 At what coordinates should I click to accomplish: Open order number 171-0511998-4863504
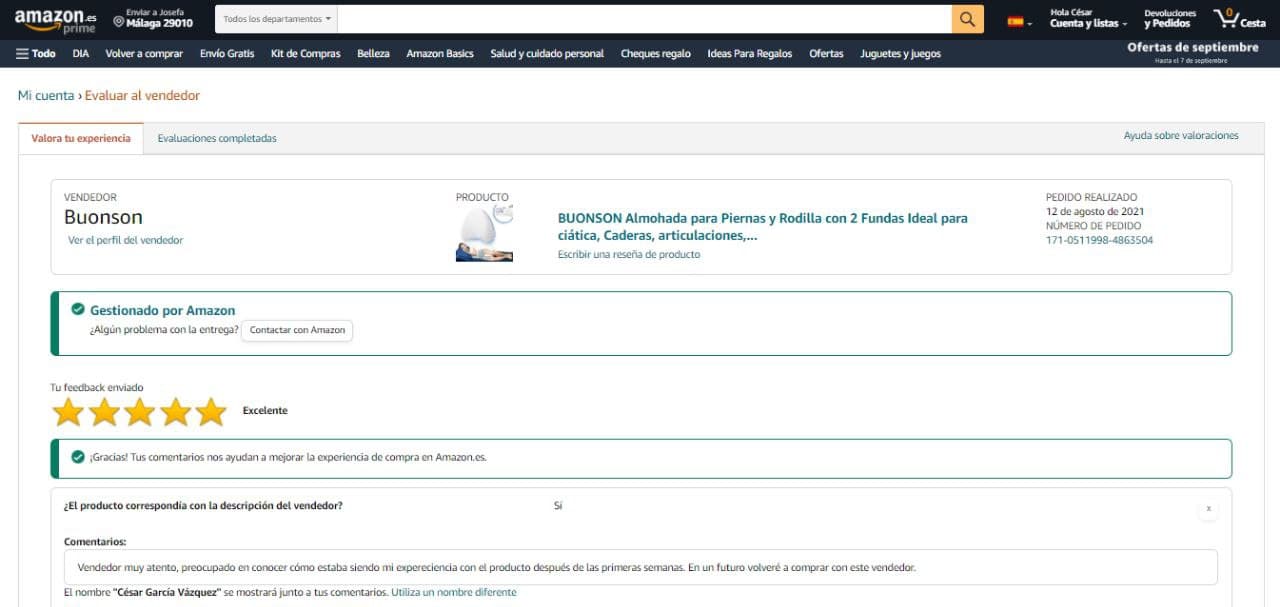1099,240
